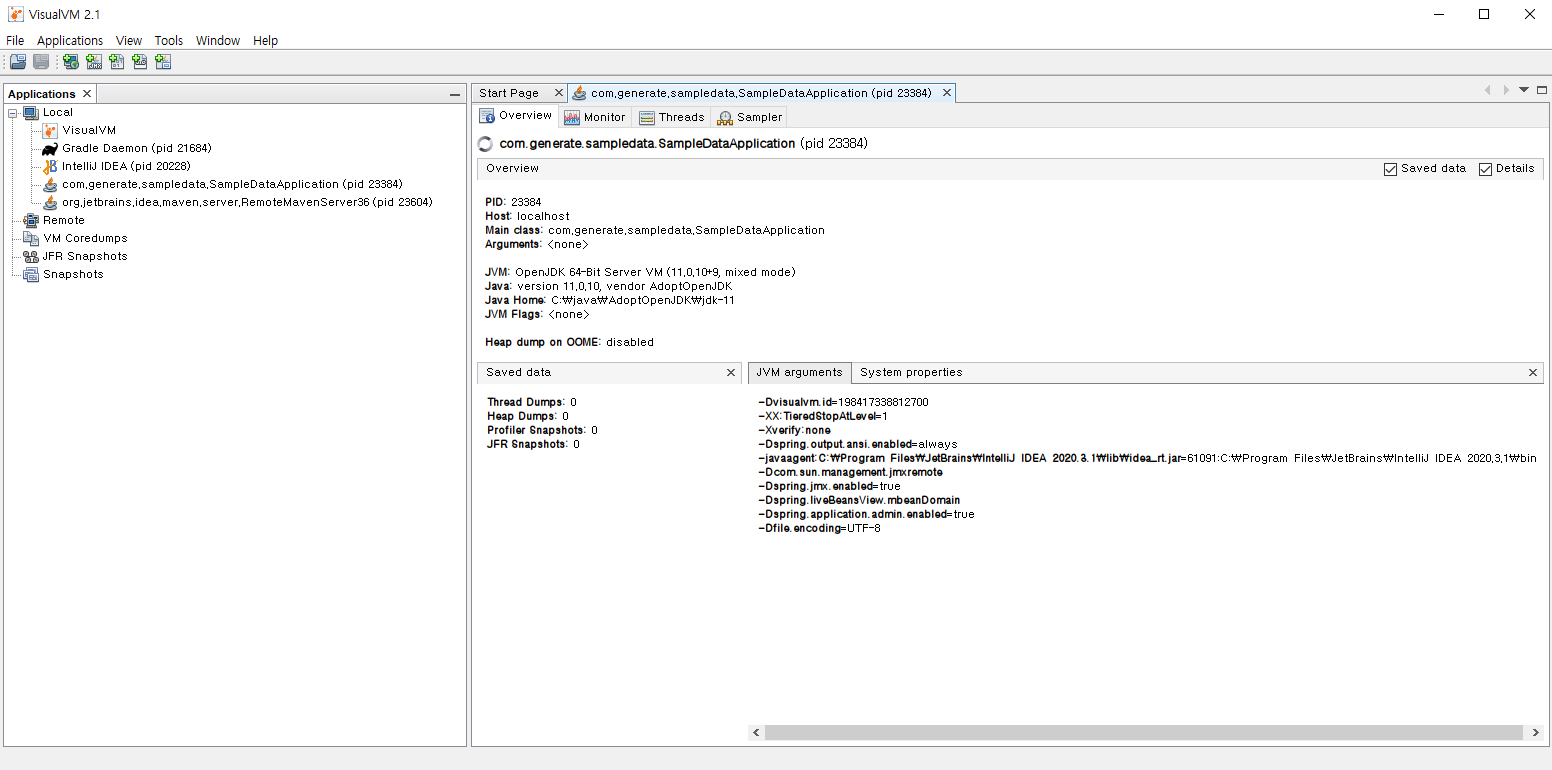
Task: Click the JFR Snapshots tree icon
Action: click(31, 256)
